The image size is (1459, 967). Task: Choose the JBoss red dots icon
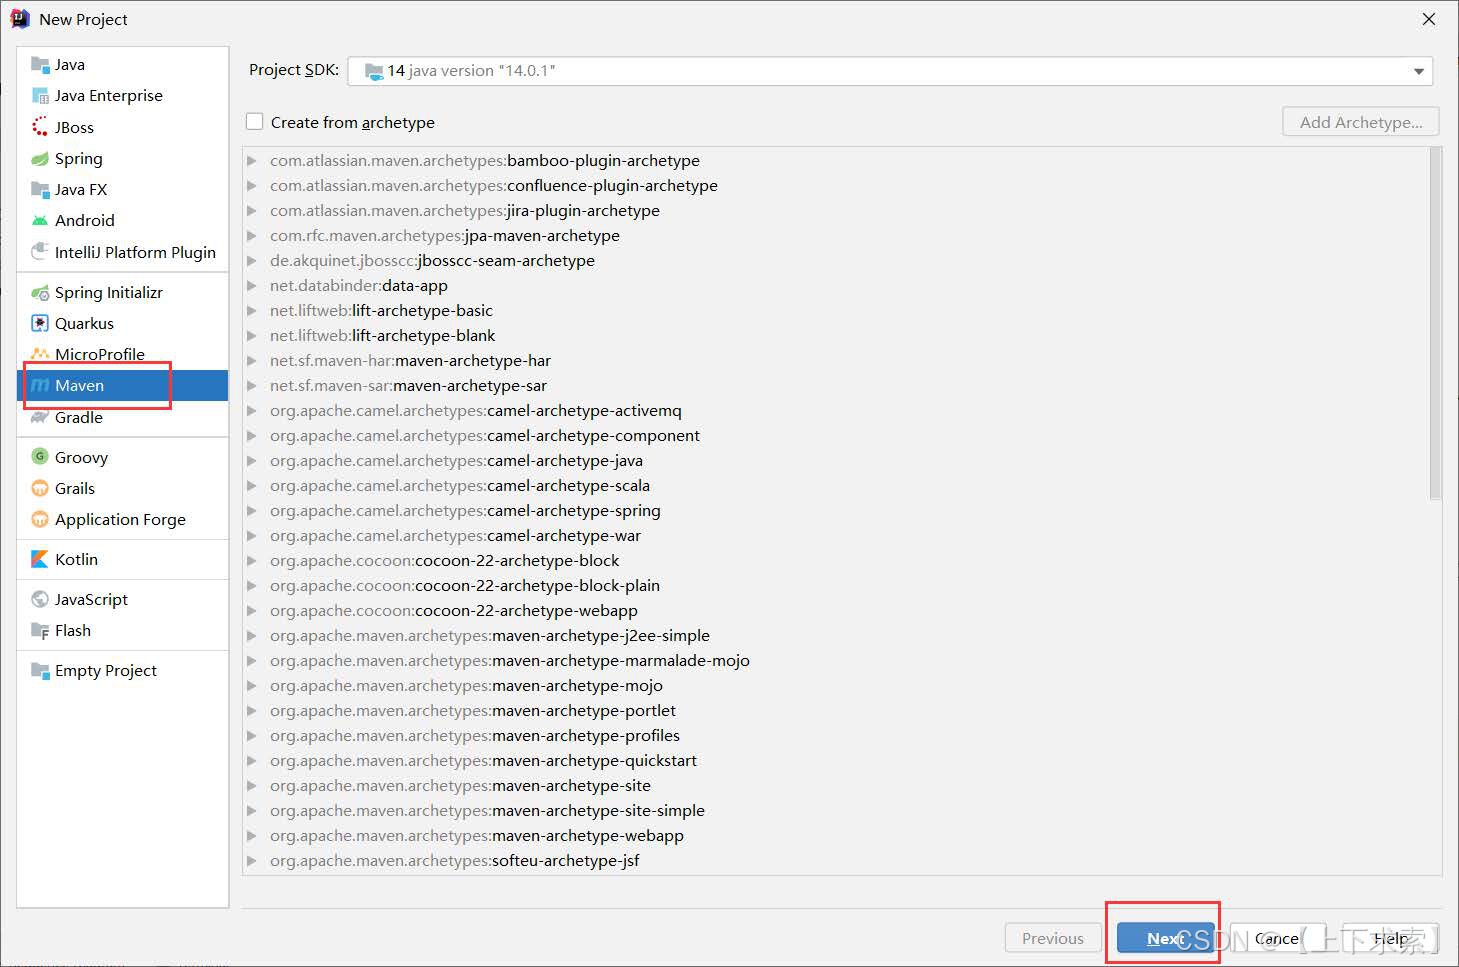tap(40, 127)
